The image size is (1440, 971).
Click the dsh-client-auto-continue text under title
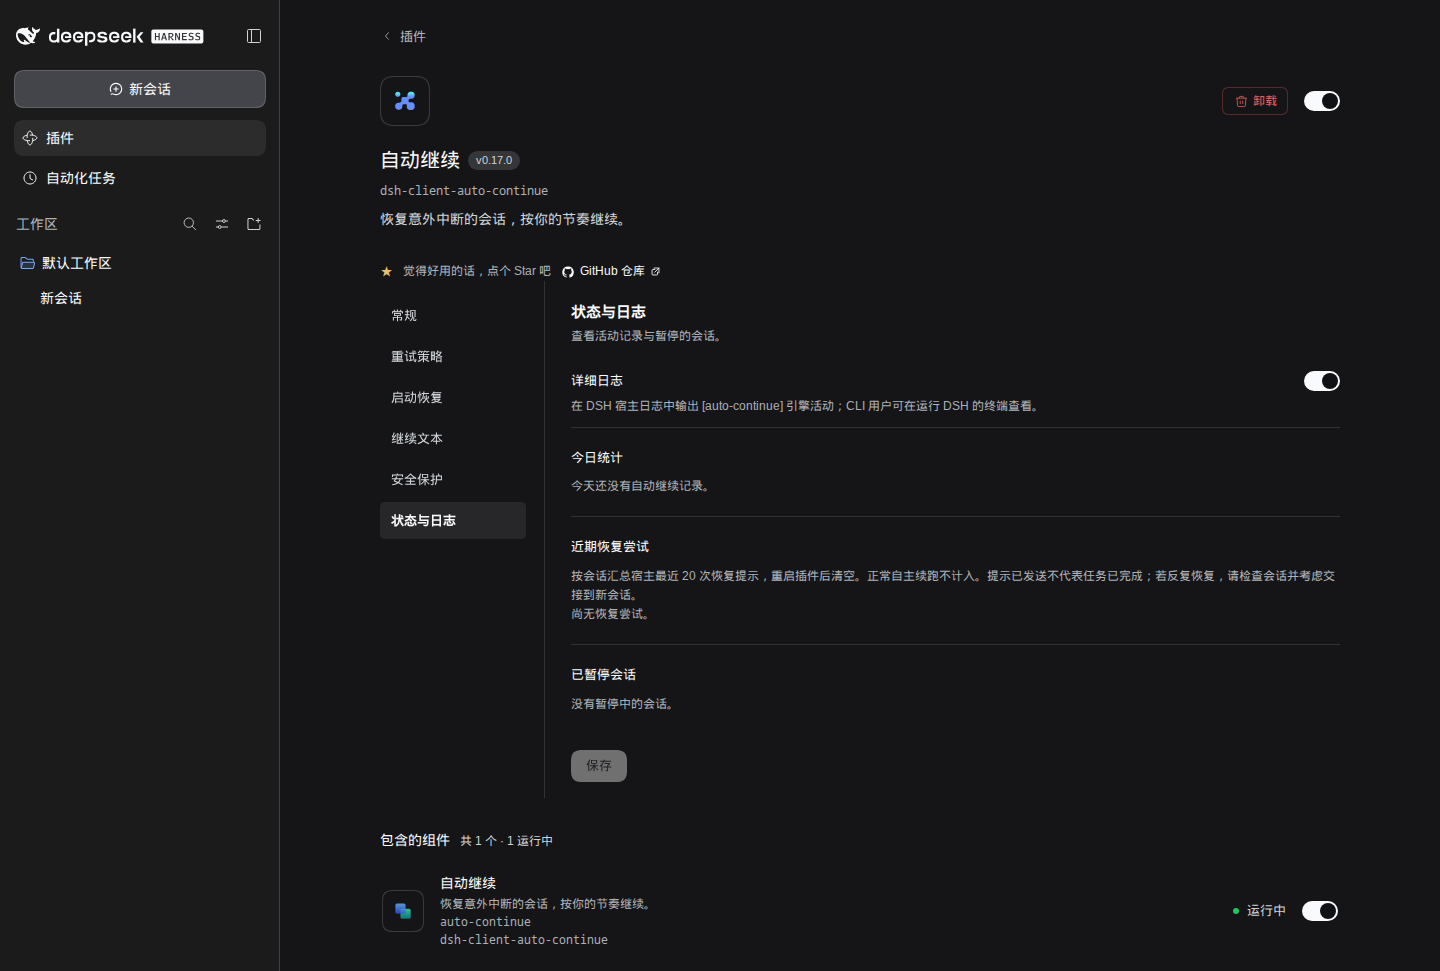(464, 191)
